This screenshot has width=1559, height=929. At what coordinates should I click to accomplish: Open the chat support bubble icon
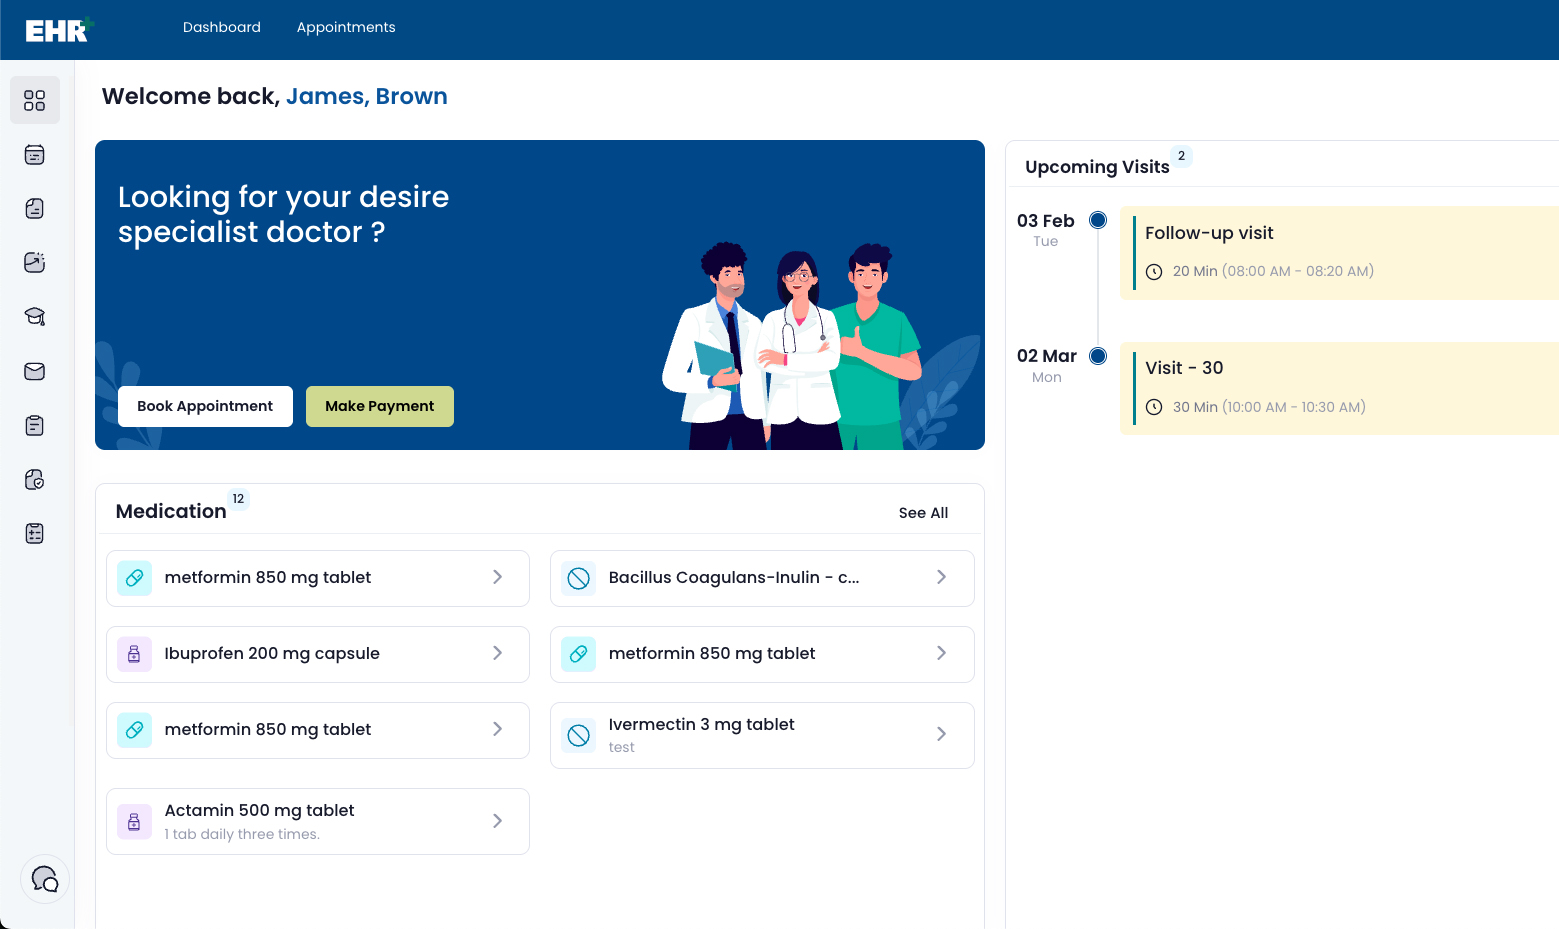point(45,879)
